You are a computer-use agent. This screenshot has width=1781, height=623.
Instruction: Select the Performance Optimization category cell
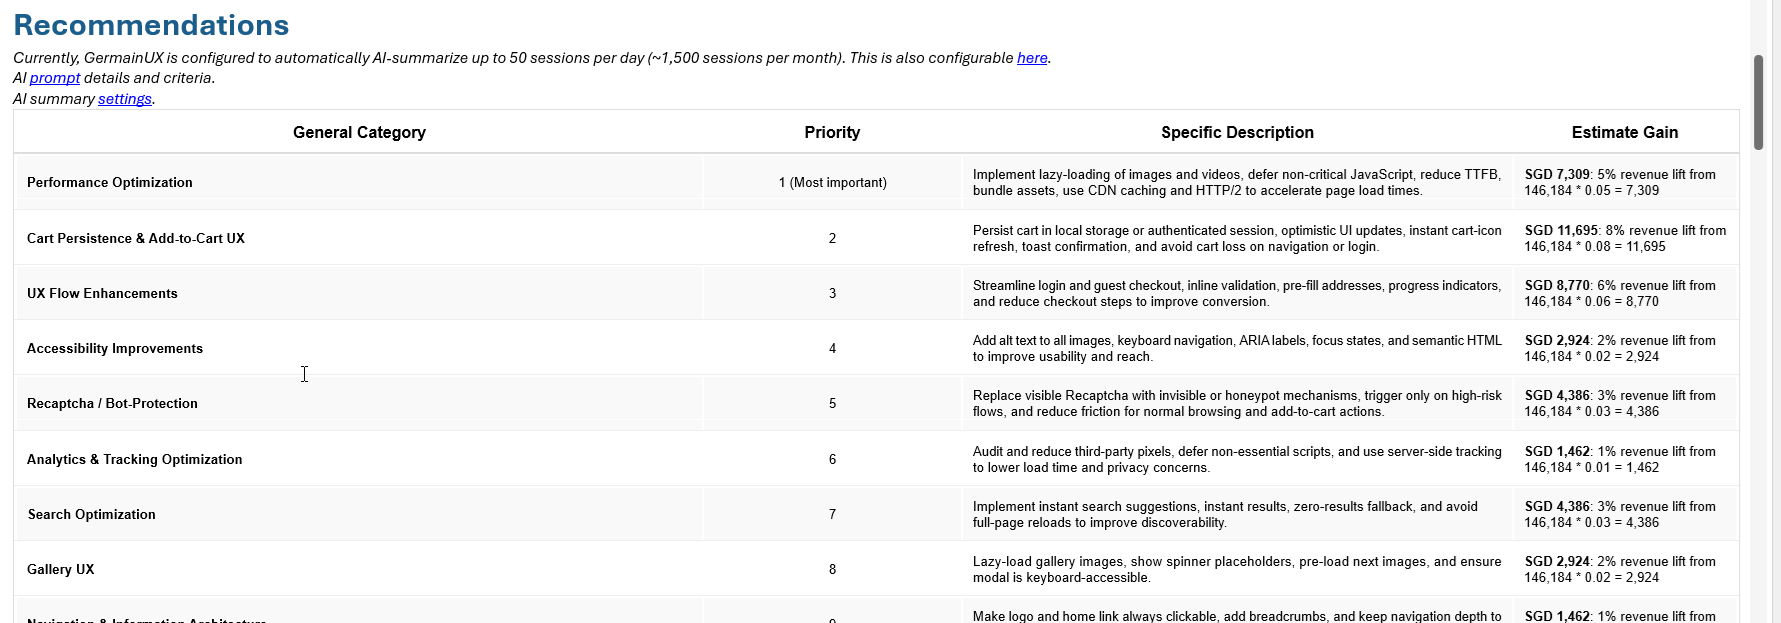[110, 182]
